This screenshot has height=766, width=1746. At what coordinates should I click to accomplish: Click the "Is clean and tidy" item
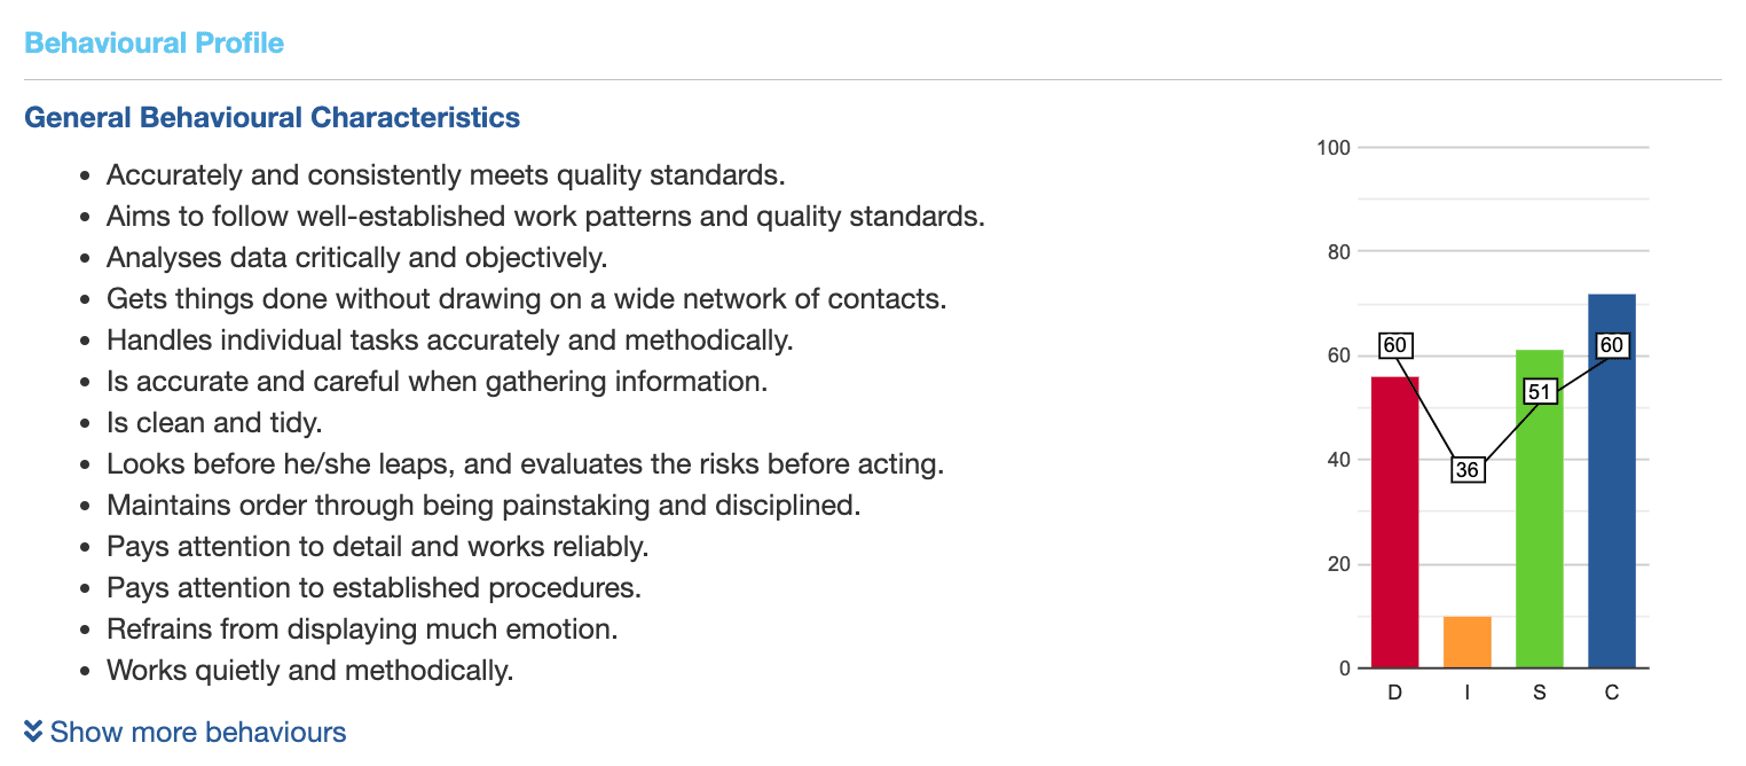pos(214,423)
